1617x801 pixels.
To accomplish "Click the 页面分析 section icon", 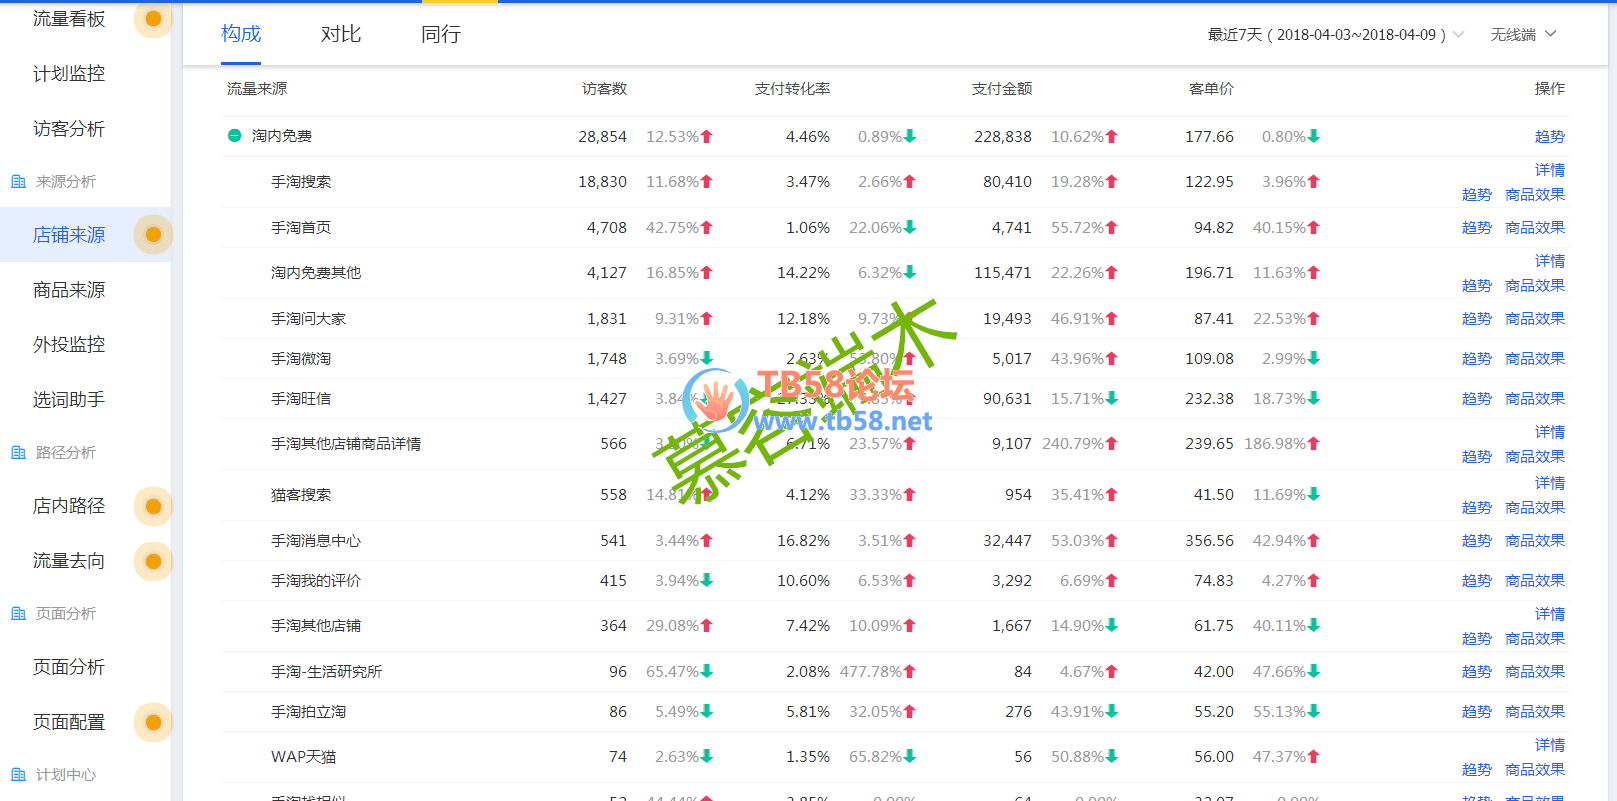I will tap(18, 614).
